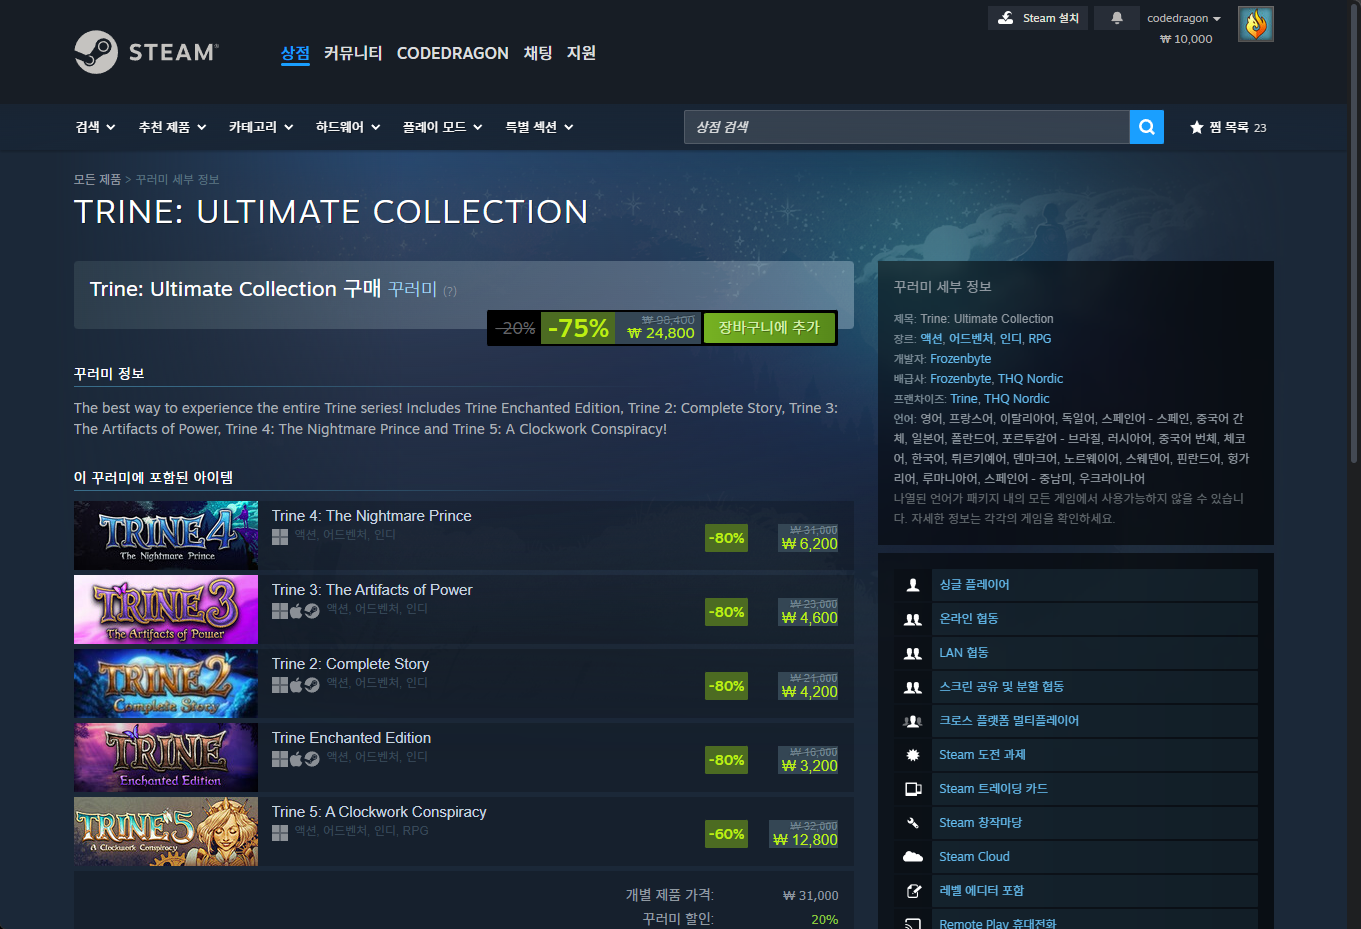This screenshot has height=929, width=1361.
Task: Click the Trine 2: Complete Story title
Action: [x=350, y=664]
